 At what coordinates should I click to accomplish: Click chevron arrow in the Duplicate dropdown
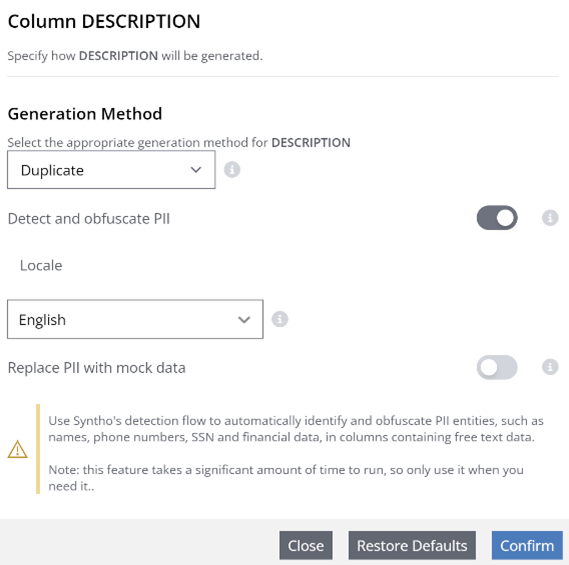tap(196, 170)
